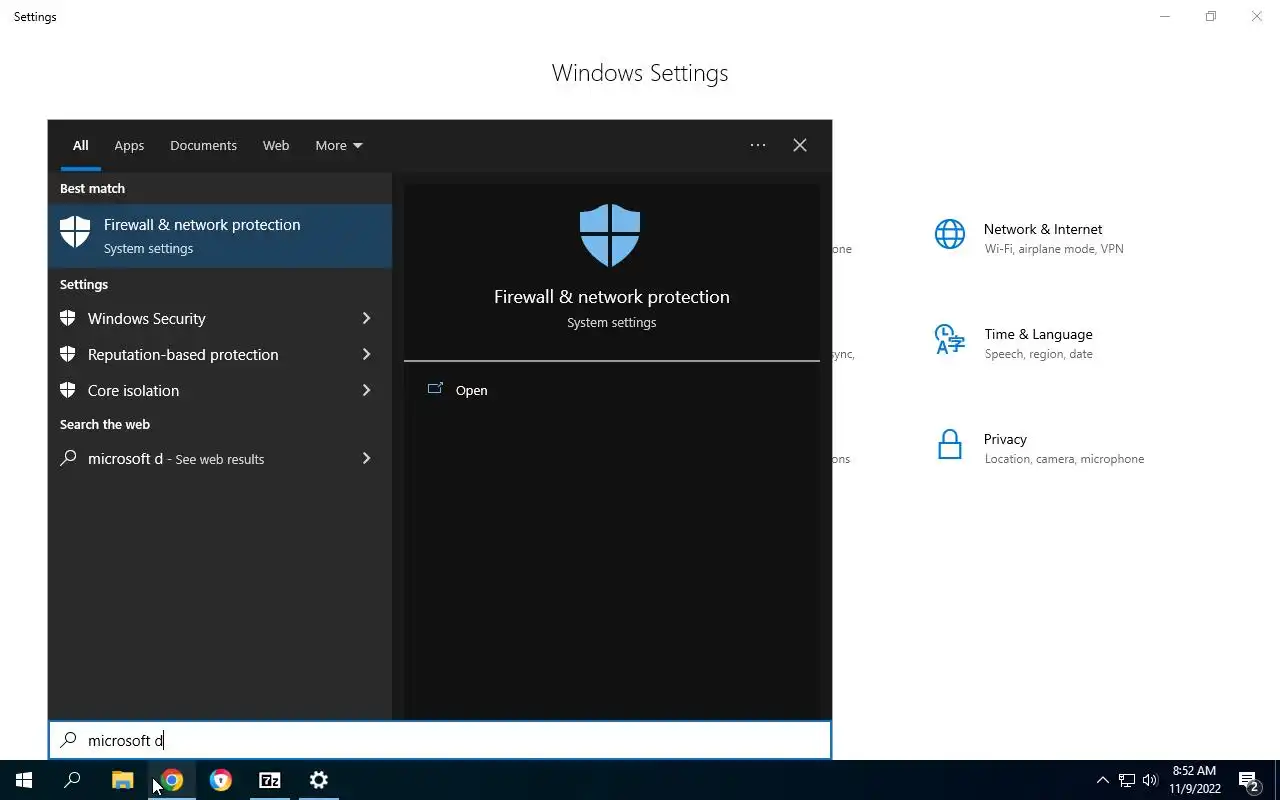
Task: Select Reputation-based protection search result
Action: click(220, 354)
